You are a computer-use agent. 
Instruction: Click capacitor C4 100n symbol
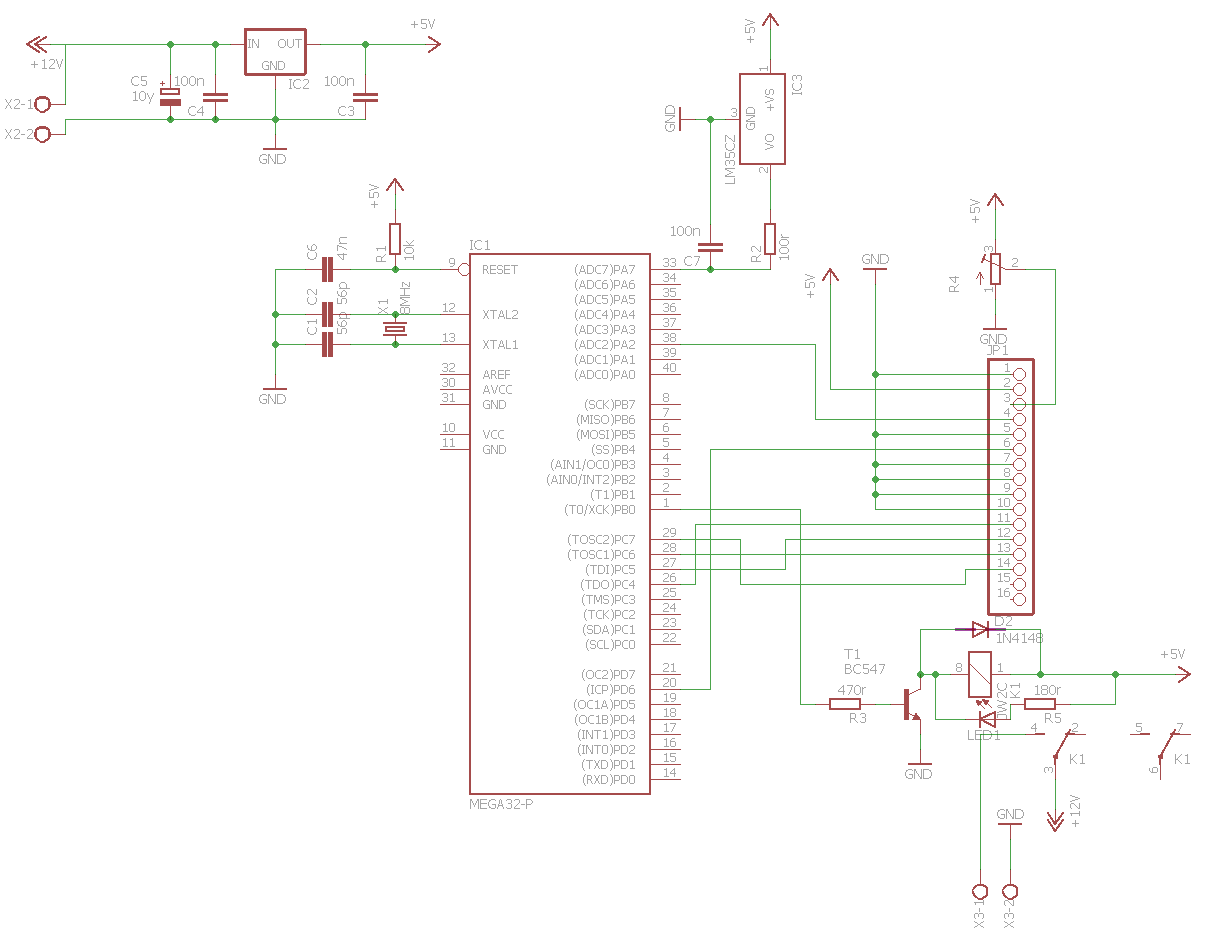(x=215, y=98)
